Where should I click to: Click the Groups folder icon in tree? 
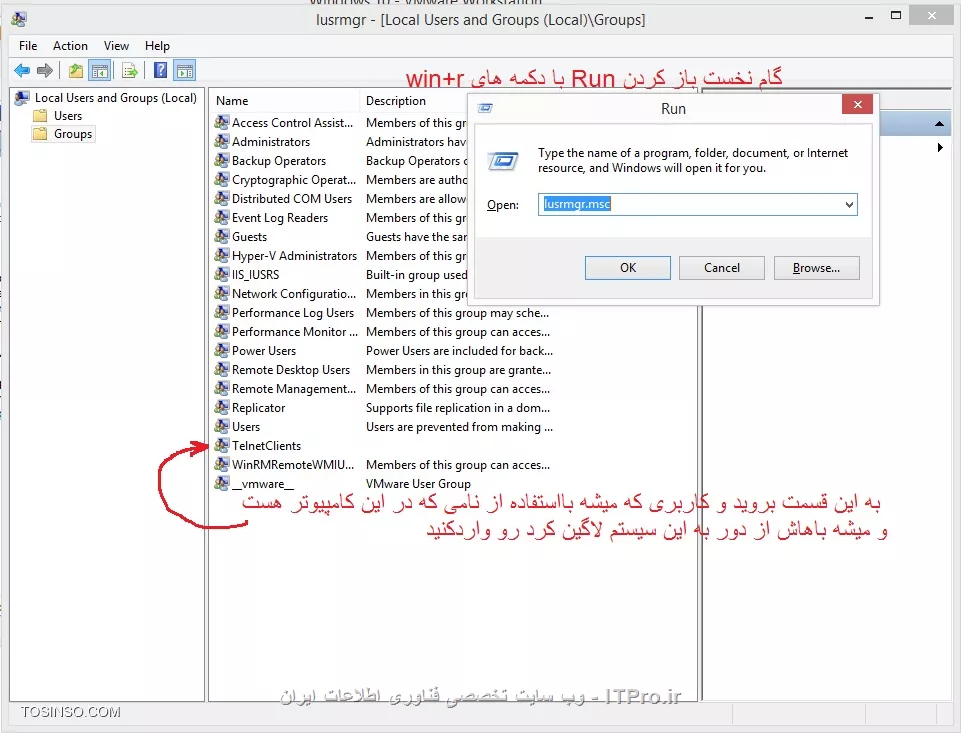pyautogui.click(x=40, y=134)
